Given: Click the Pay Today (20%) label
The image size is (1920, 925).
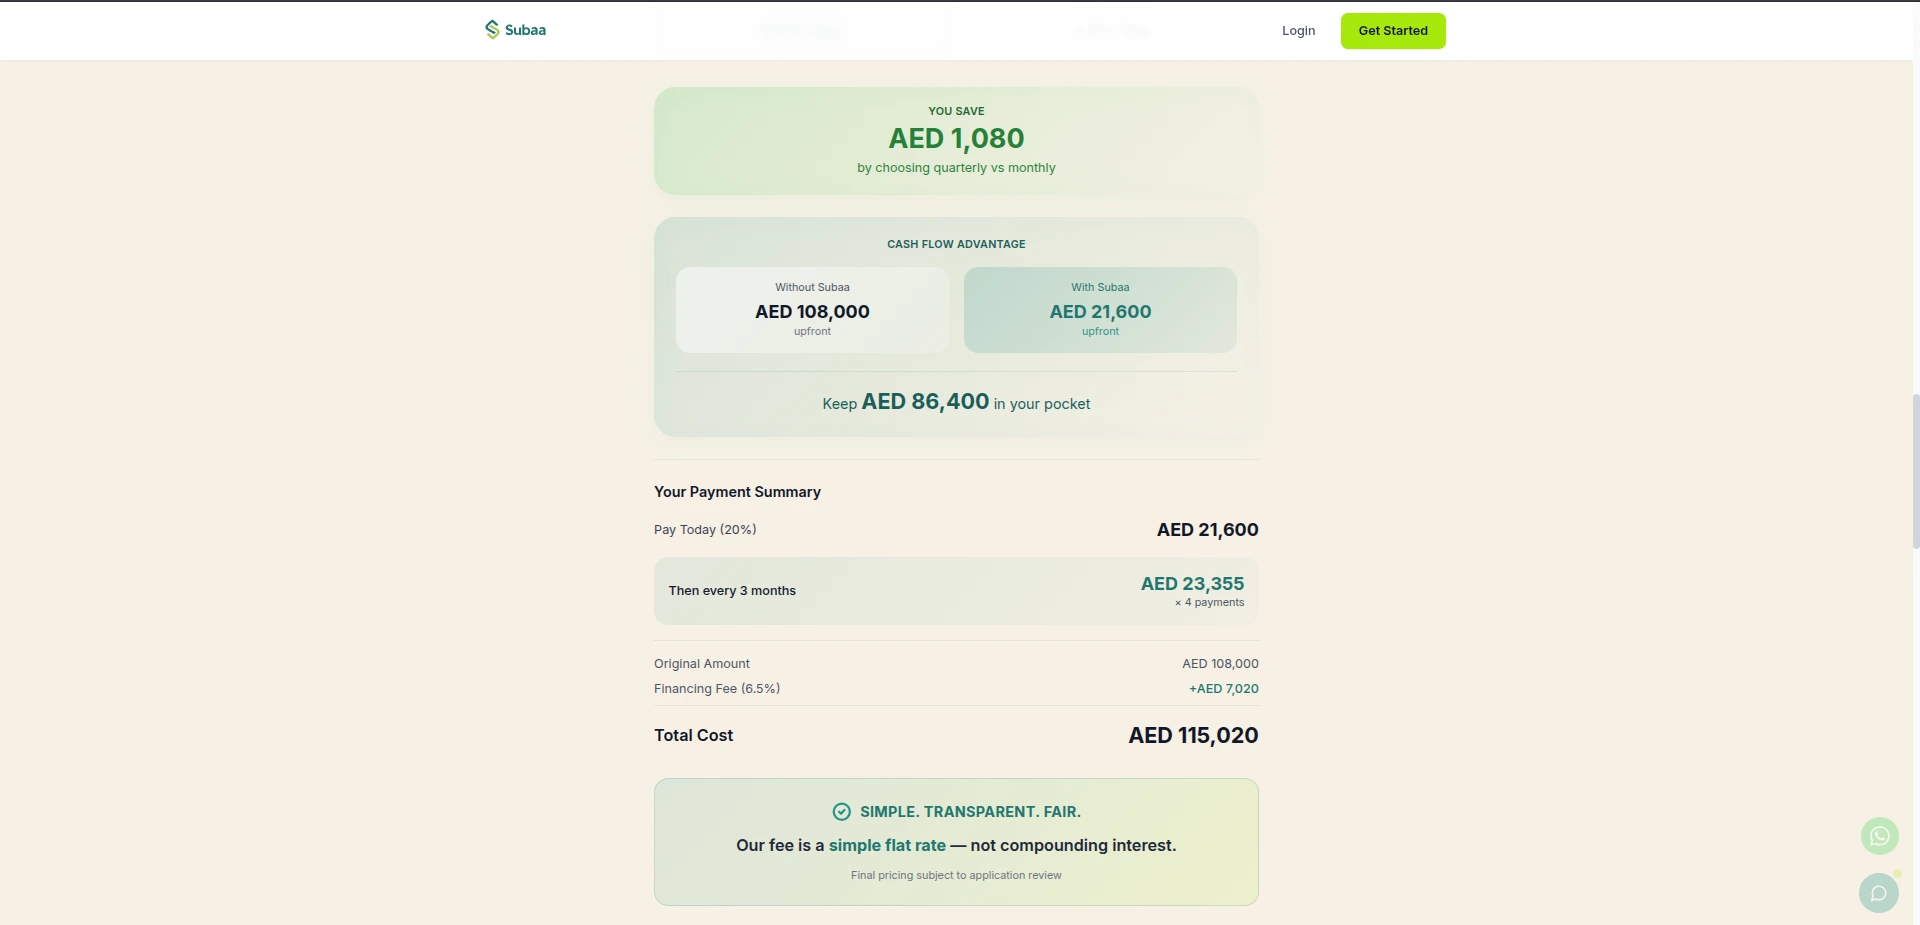Looking at the screenshot, I should coord(705,530).
